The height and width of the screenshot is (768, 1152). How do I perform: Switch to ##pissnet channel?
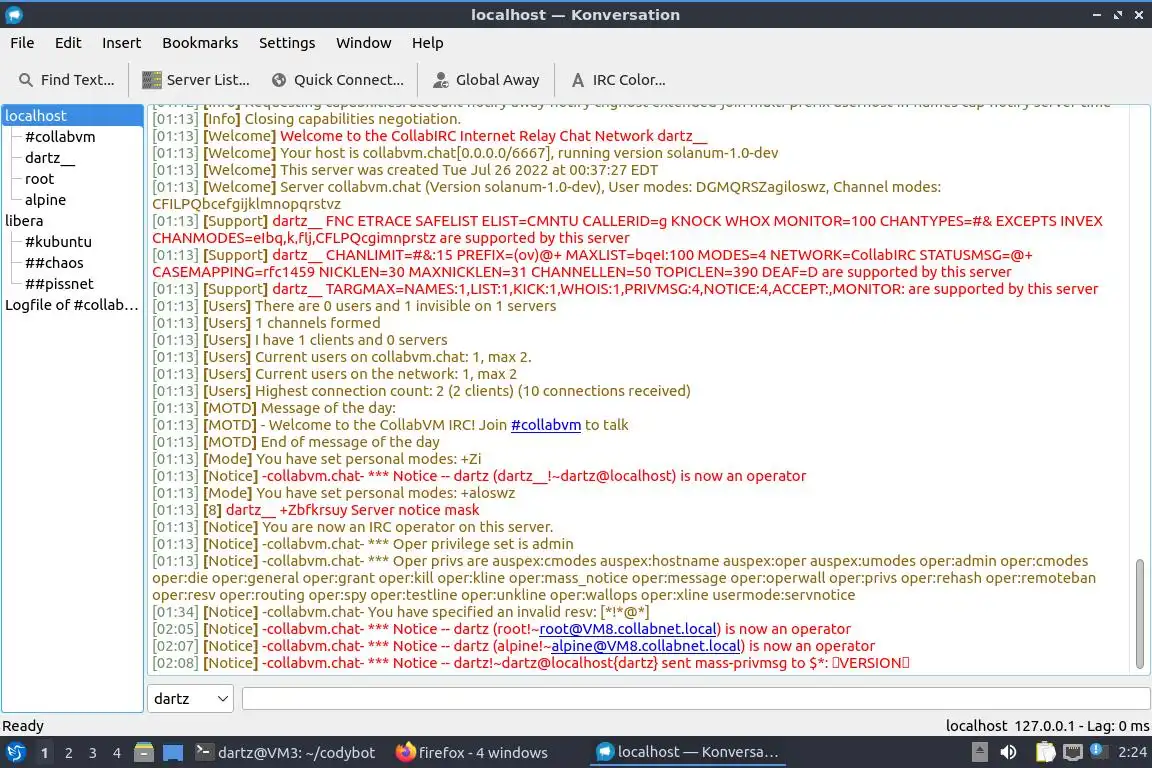[x=59, y=284]
